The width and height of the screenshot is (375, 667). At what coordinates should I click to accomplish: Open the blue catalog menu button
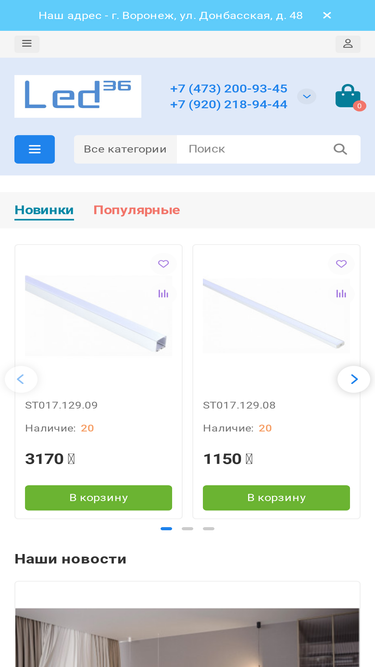pos(34,149)
